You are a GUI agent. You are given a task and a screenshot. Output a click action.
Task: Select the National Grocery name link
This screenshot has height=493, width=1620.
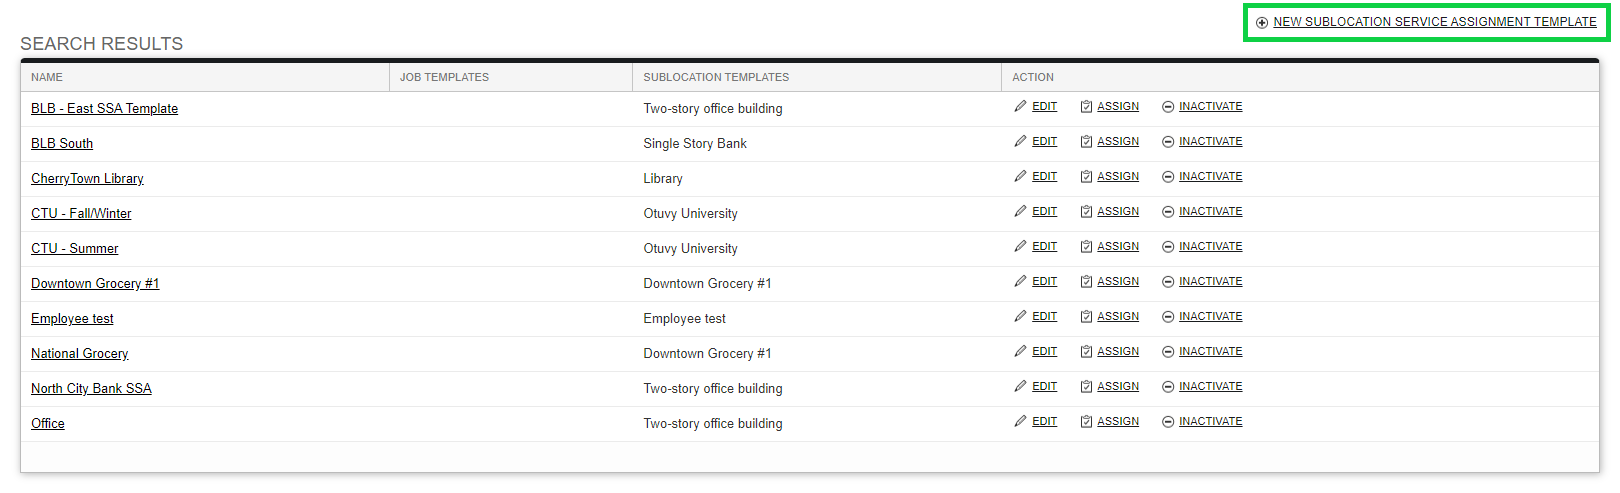click(x=80, y=353)
